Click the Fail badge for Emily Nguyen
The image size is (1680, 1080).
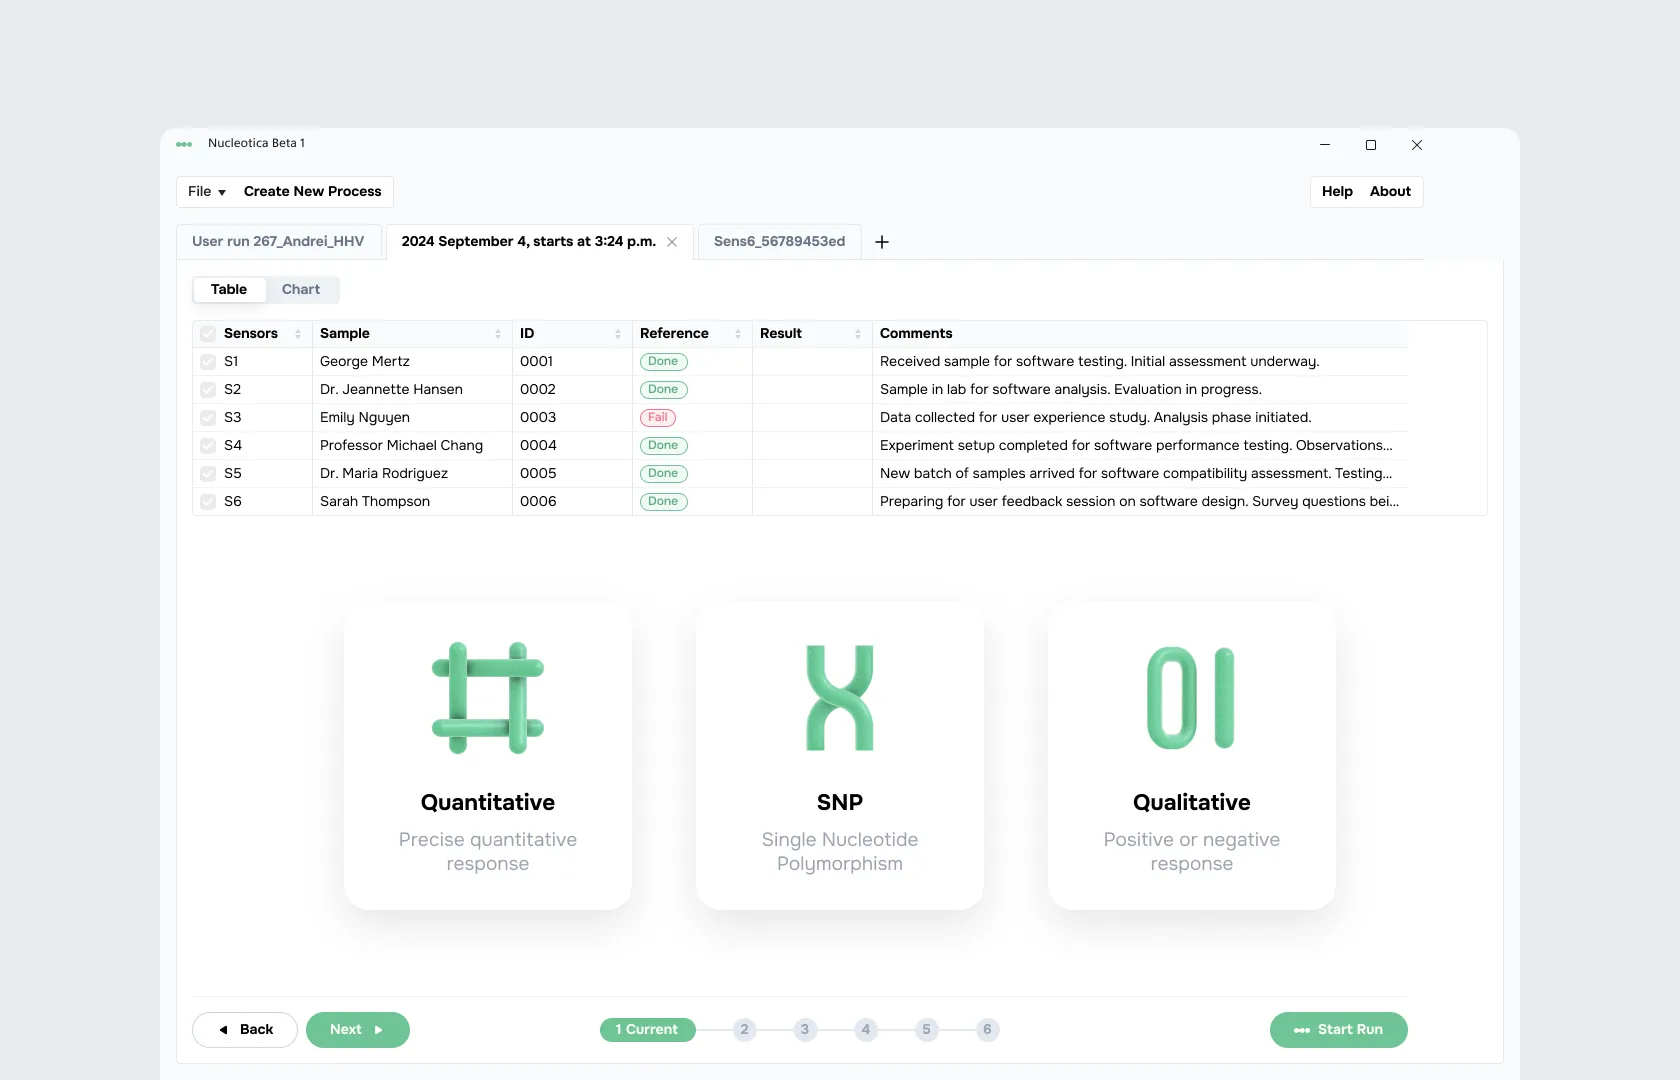pos(658,418)
